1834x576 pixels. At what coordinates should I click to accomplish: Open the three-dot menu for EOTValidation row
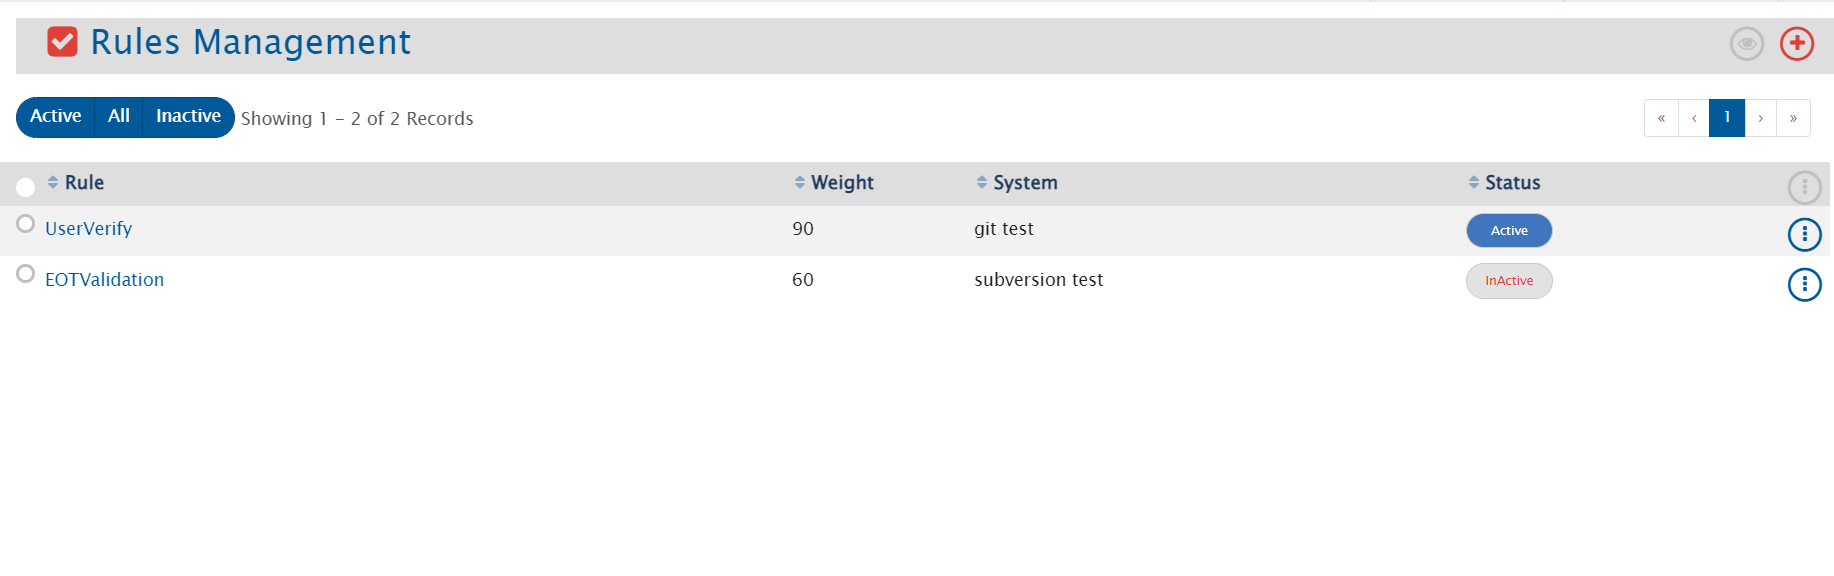click(1804, 285)
